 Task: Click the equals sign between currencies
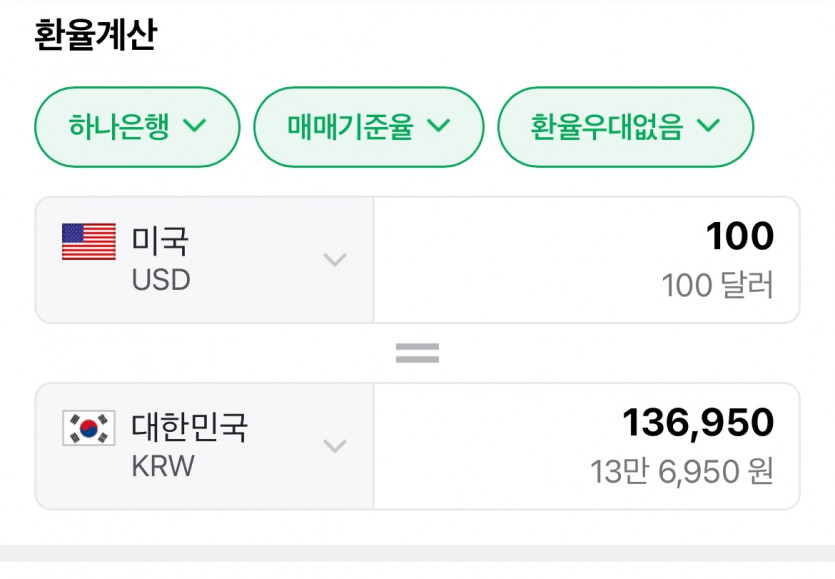pos(417,353)
